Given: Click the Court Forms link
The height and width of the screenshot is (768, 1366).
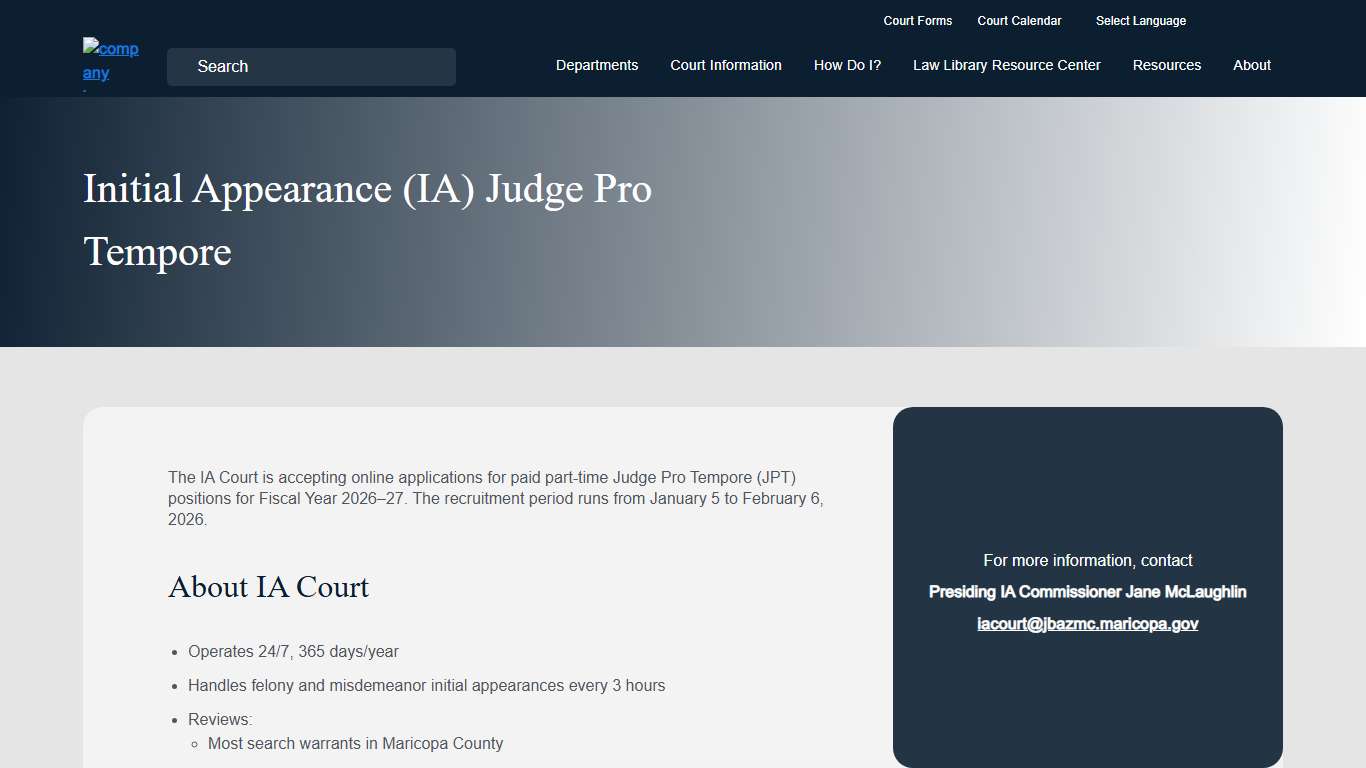Looking at the screenshot, I should [x=917, y=20].
